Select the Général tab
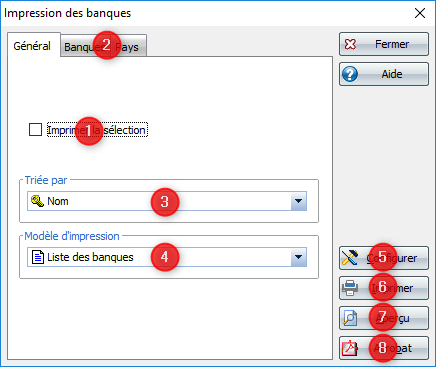436x367 pixels. click(34, 45)
